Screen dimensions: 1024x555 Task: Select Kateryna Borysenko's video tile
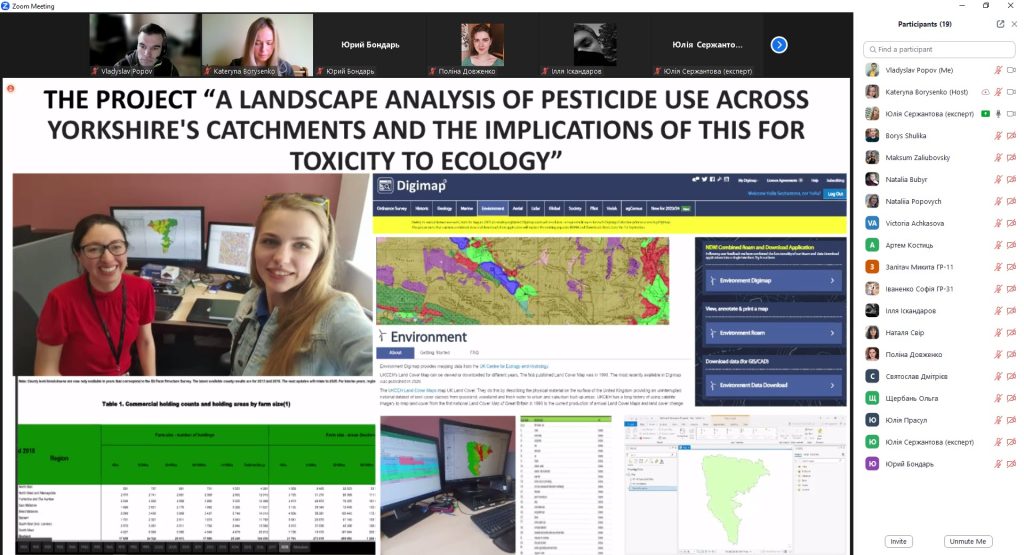coord(257,44)
